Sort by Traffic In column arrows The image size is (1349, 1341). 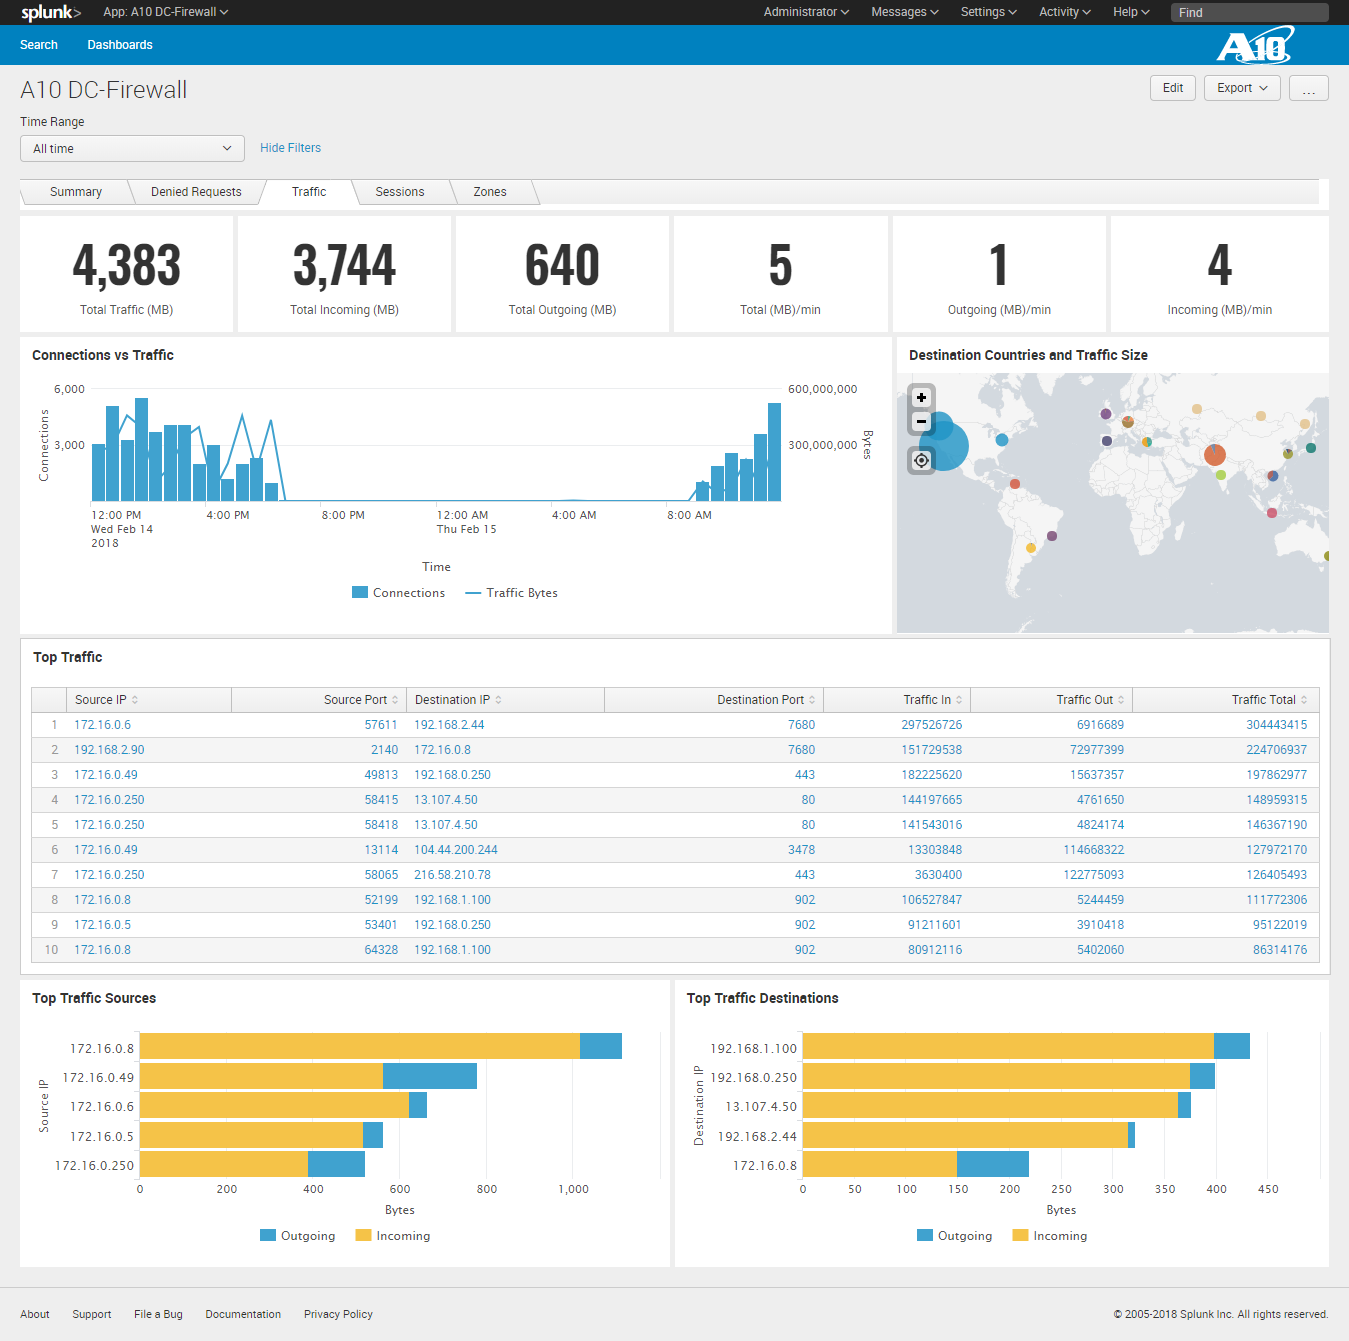[959, 700]
